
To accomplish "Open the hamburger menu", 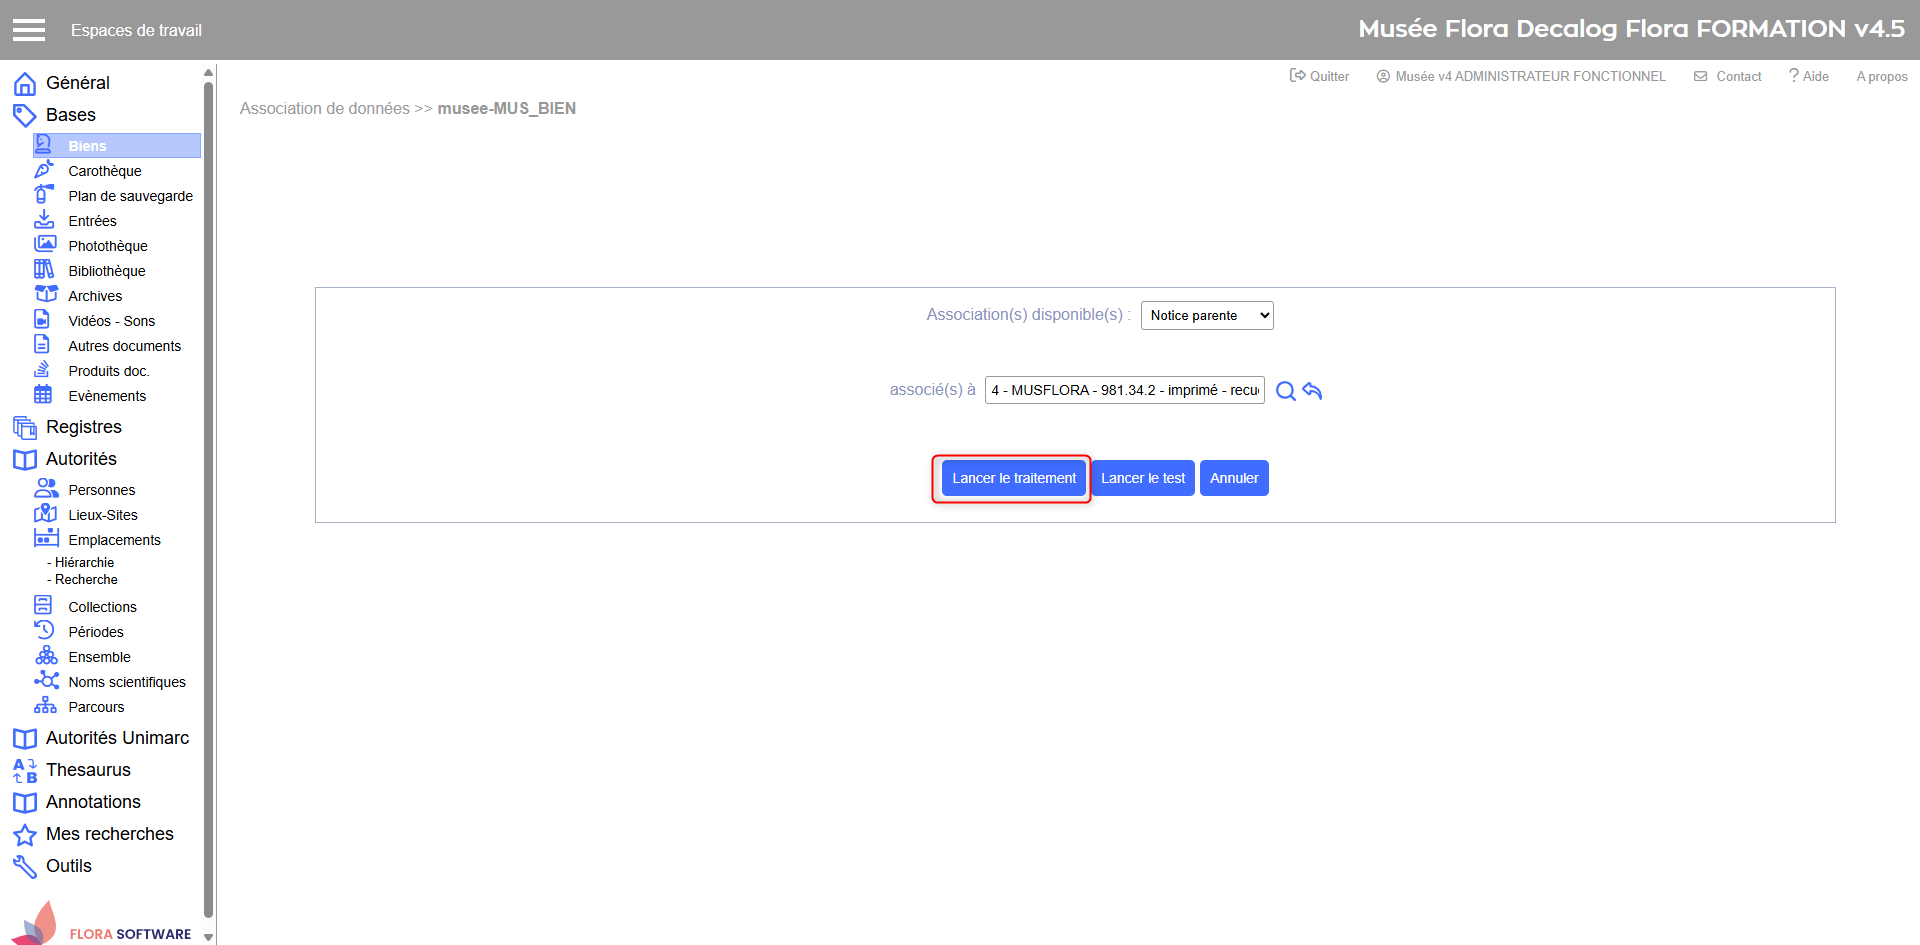I will point(29,30).
